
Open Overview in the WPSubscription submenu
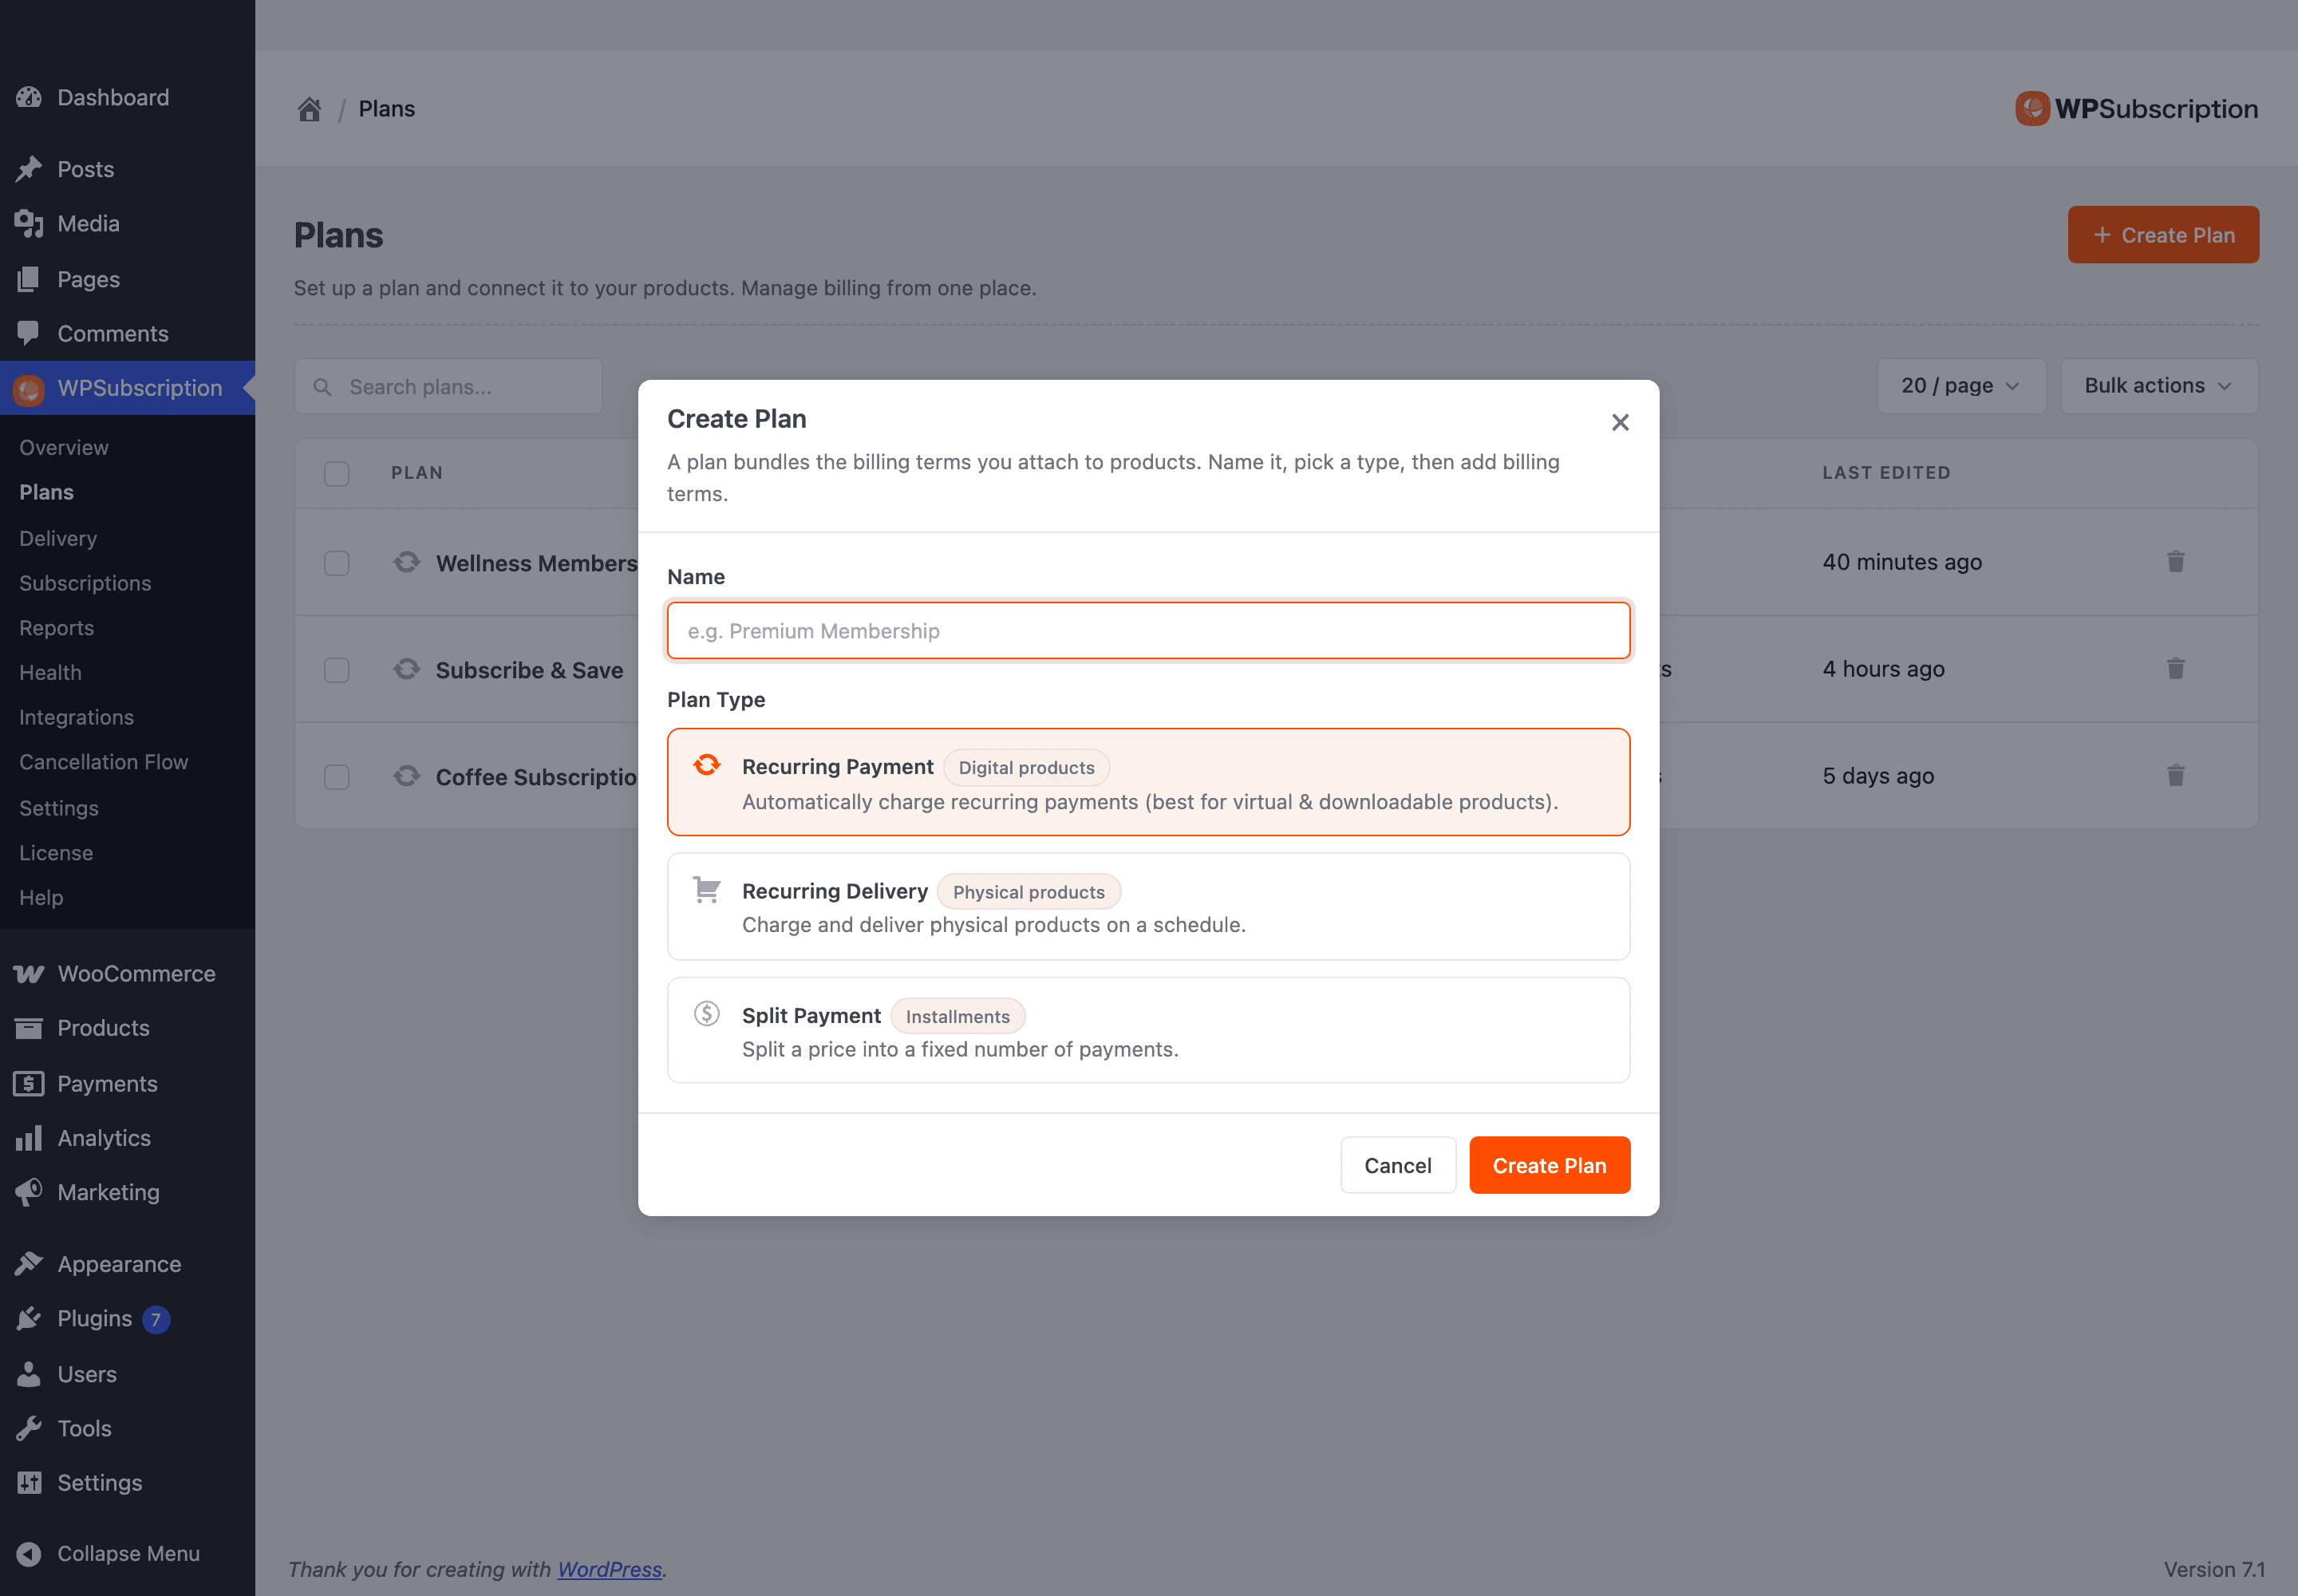tap(64, 448)
